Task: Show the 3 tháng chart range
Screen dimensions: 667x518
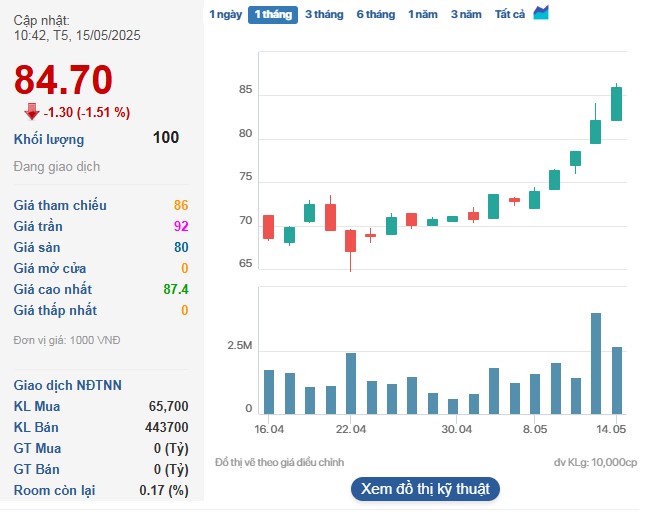Action: tap(324, 14)
